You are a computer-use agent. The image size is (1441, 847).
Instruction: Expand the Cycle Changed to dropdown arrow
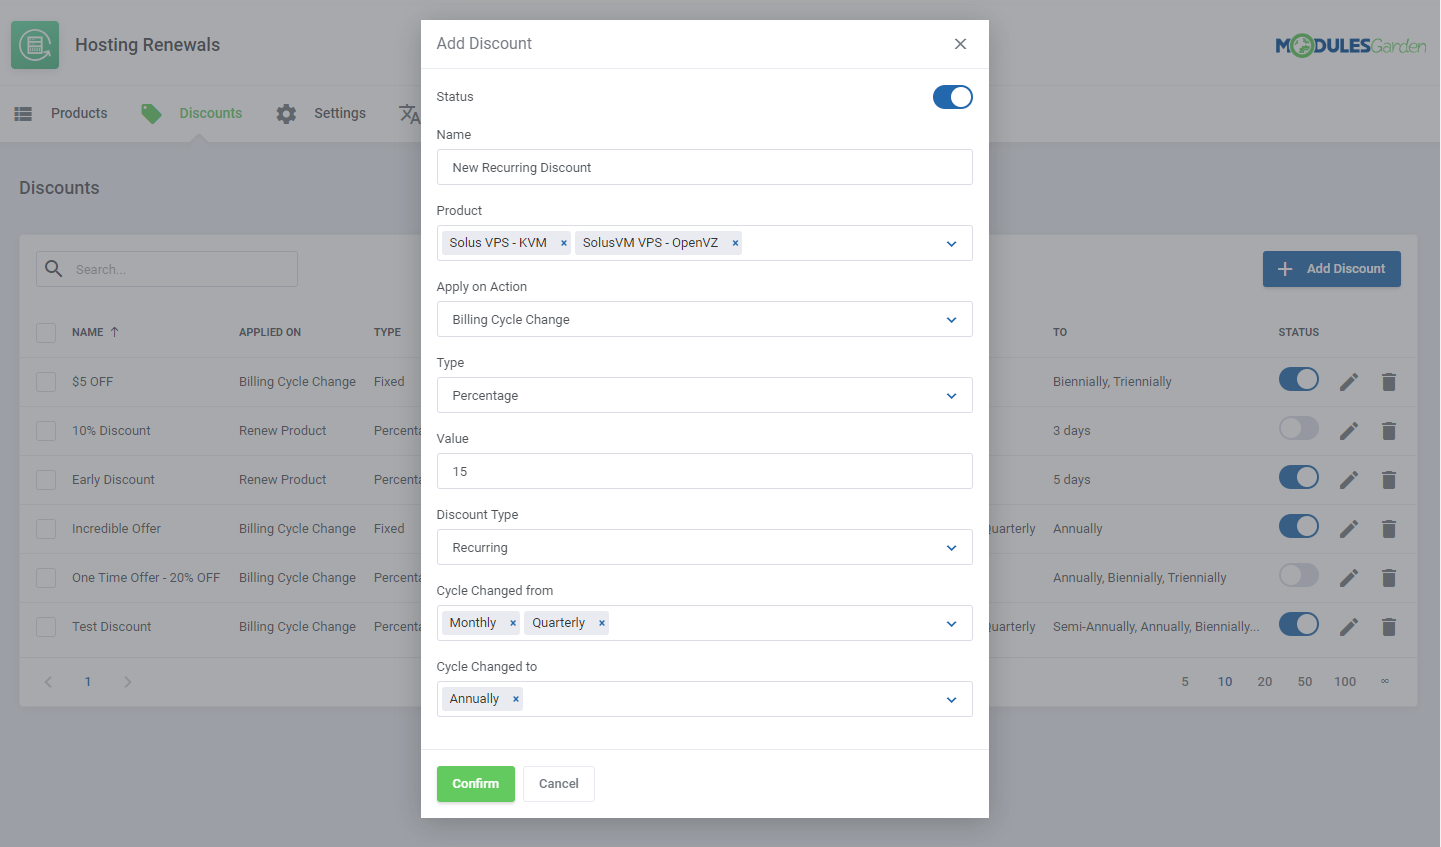point(951,700)
